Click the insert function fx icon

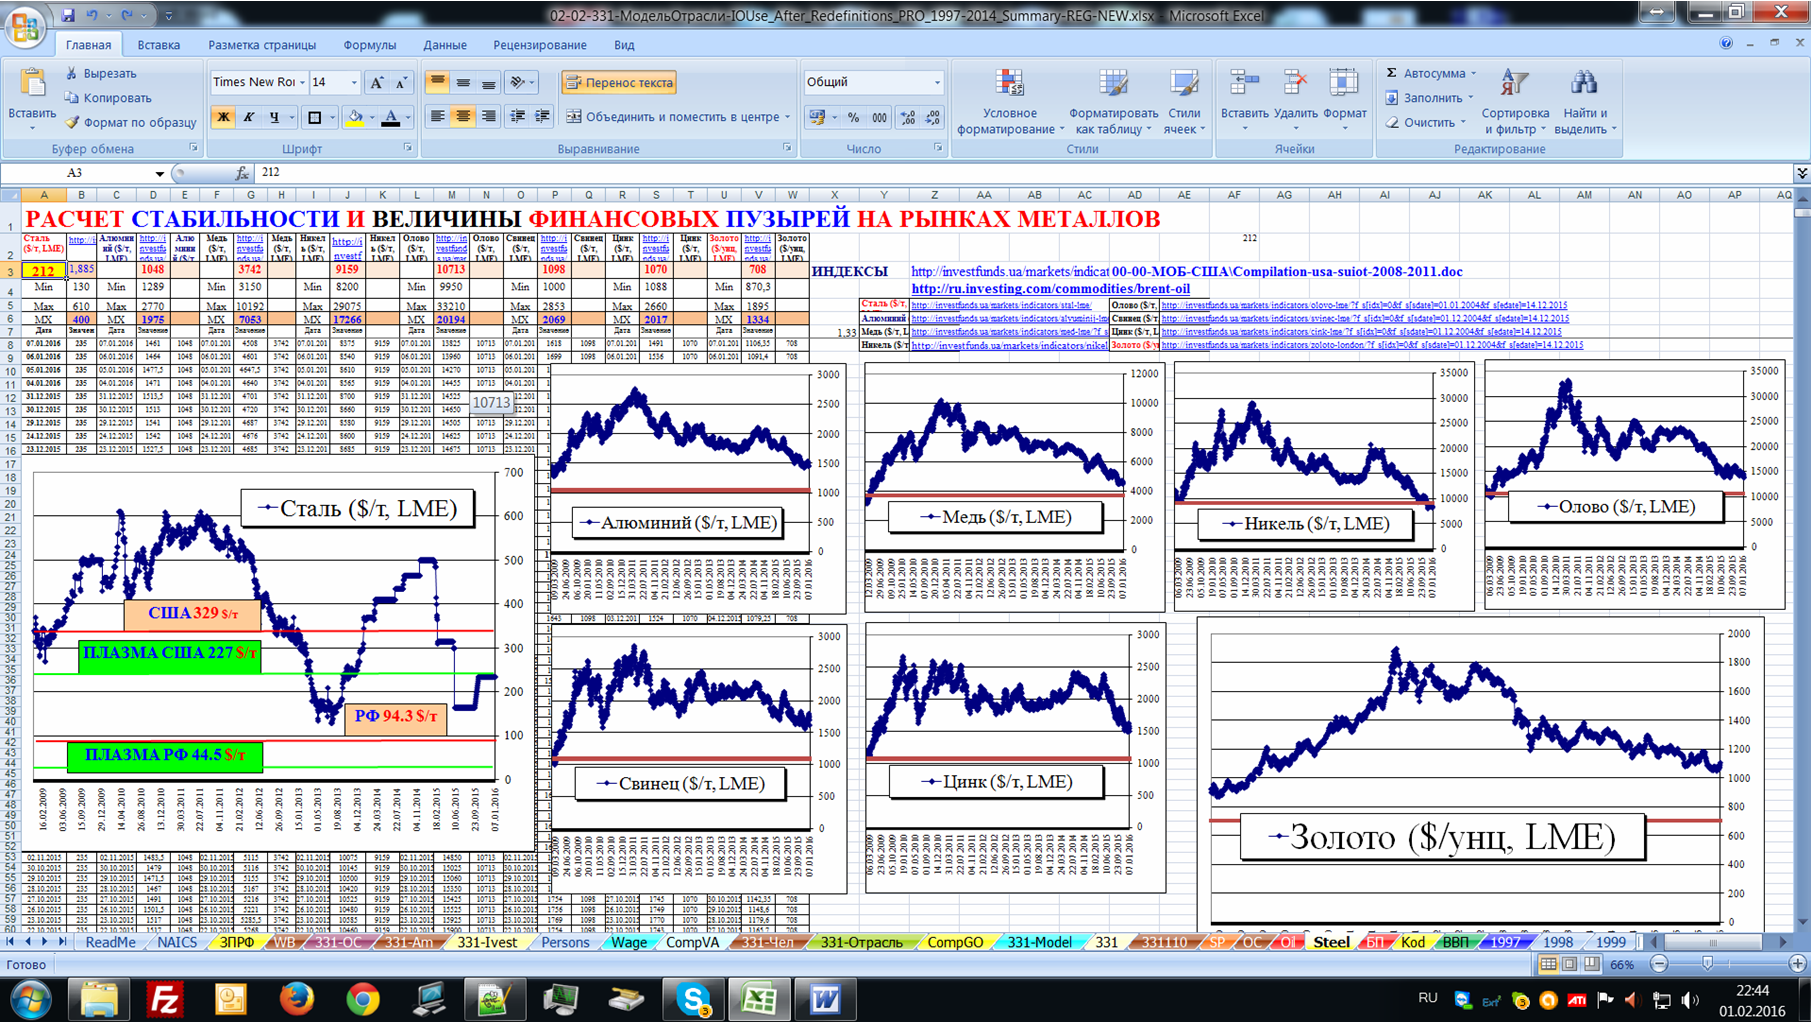[x=242, y=173]
